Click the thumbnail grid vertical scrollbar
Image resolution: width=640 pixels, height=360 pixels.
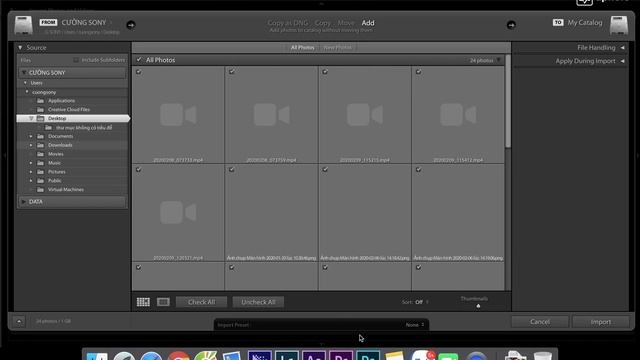(x=508, y=101)
